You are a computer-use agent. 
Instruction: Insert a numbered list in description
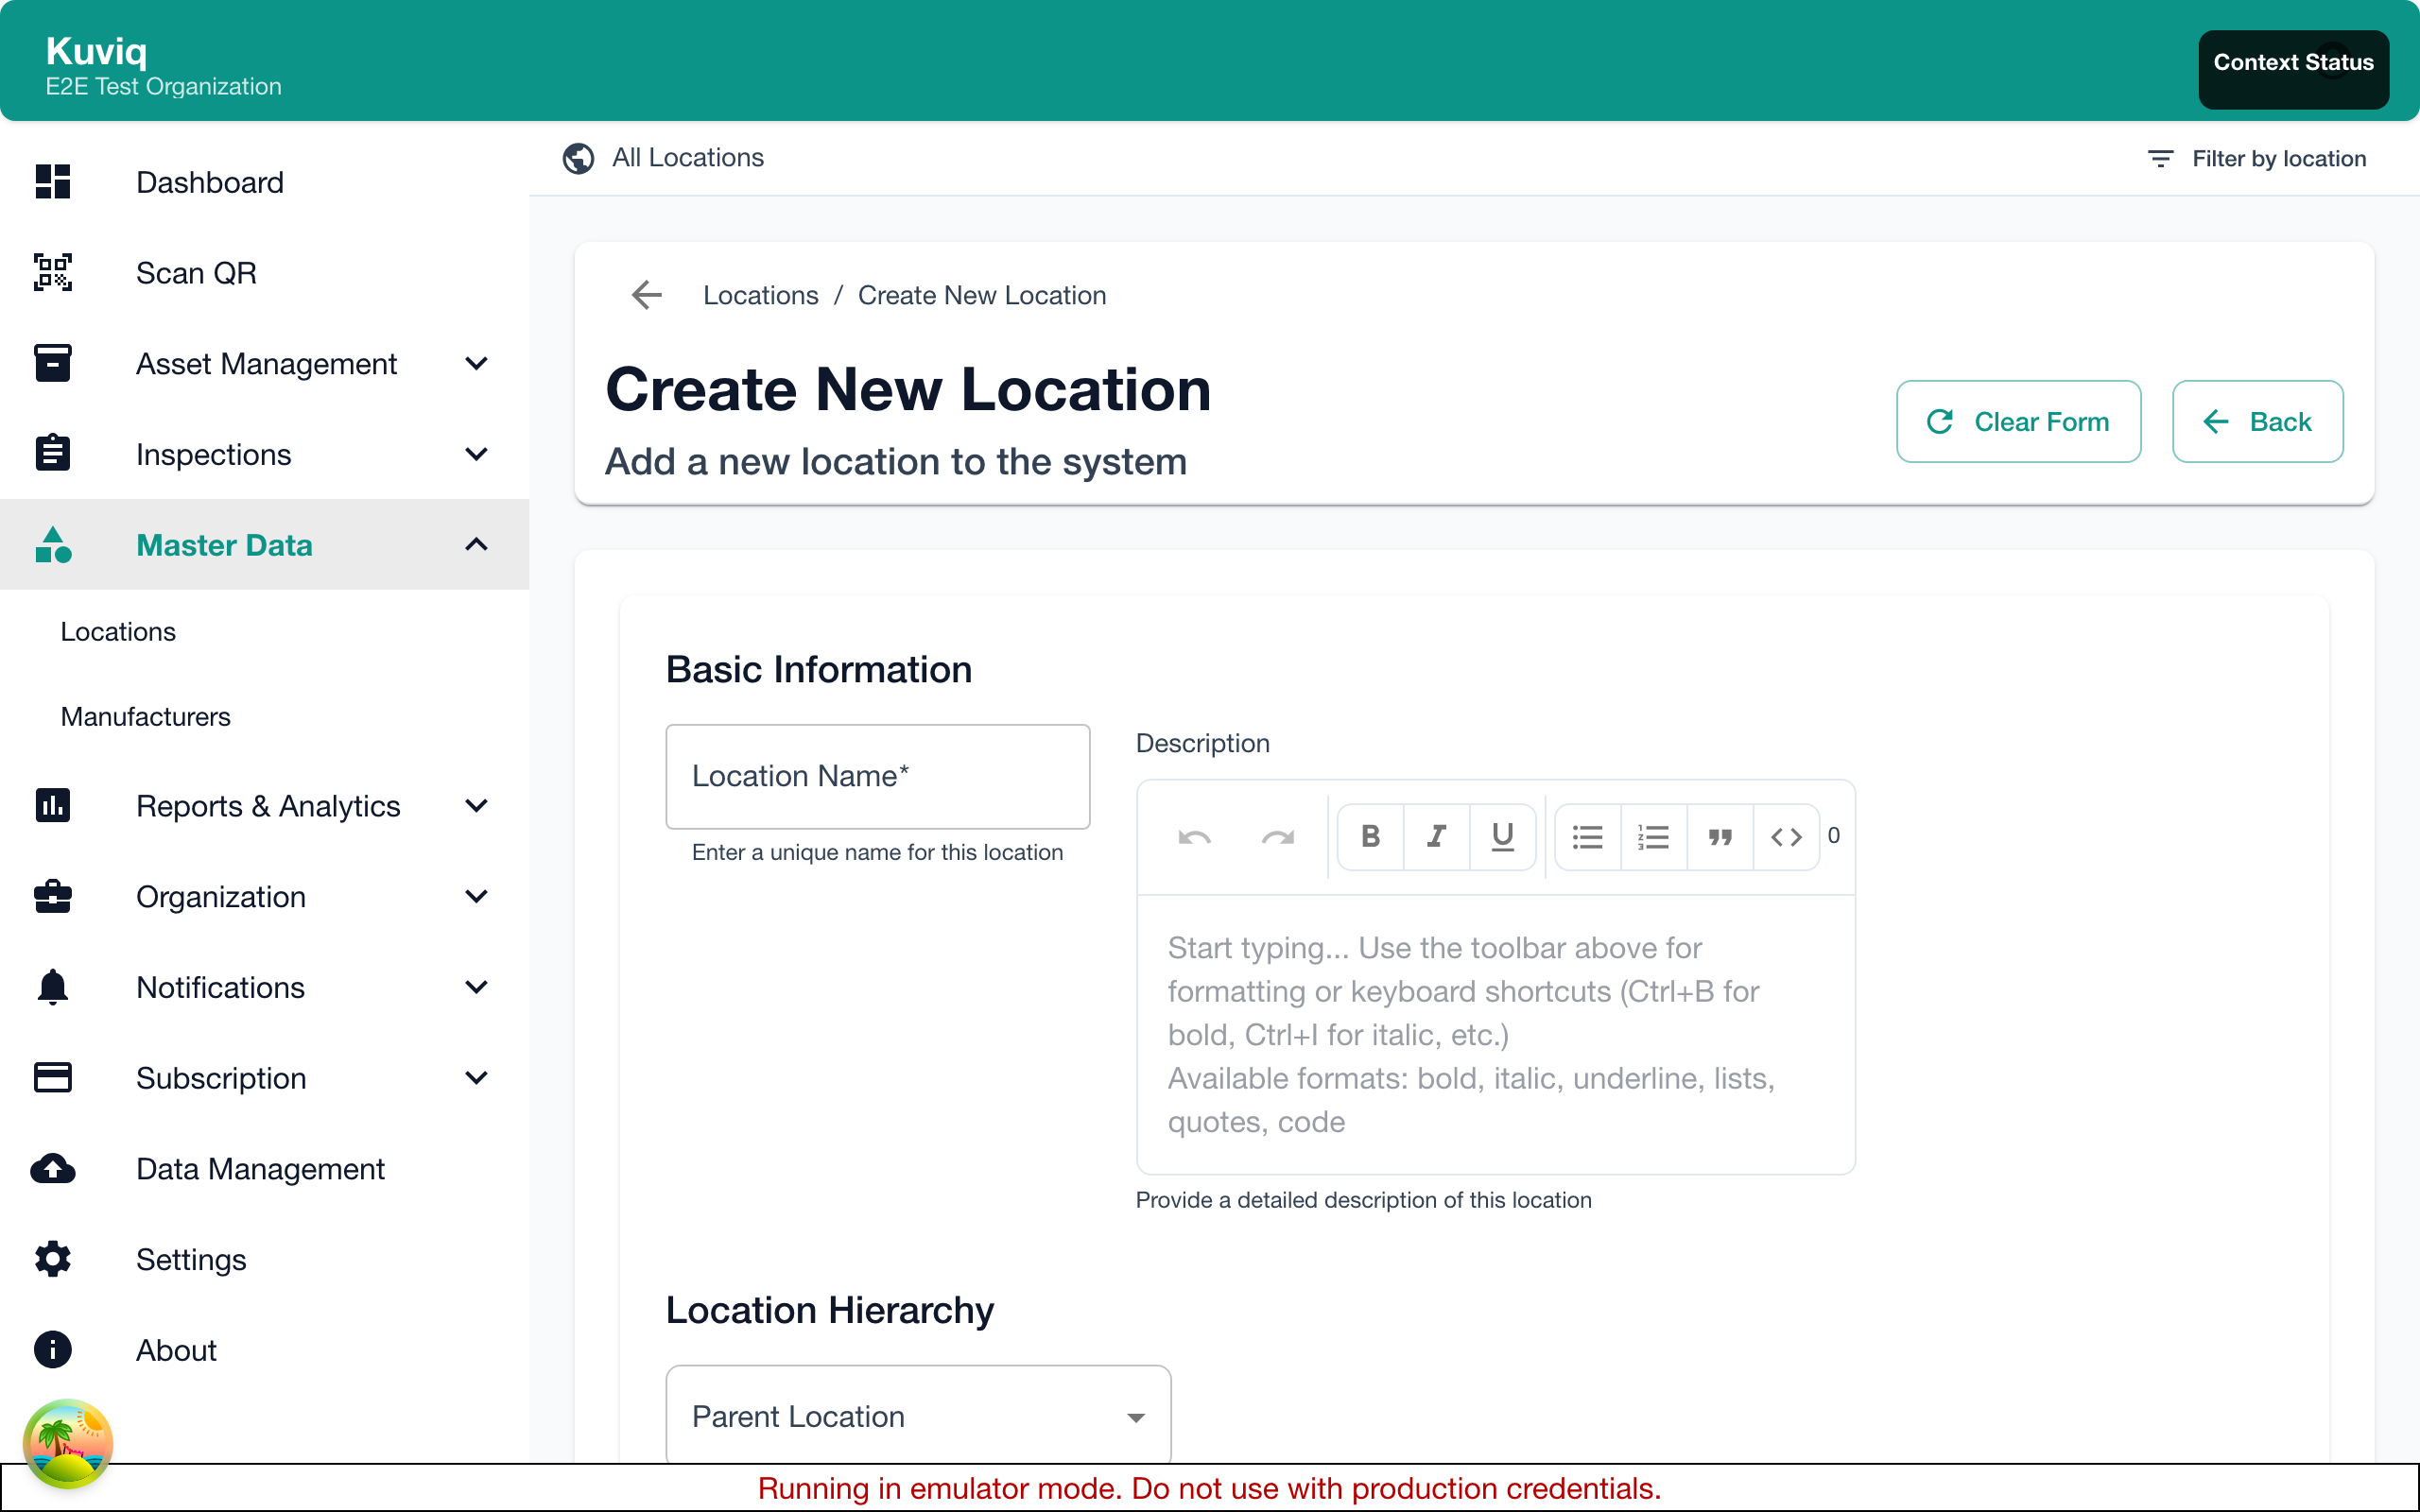[x=1653, y=836]
